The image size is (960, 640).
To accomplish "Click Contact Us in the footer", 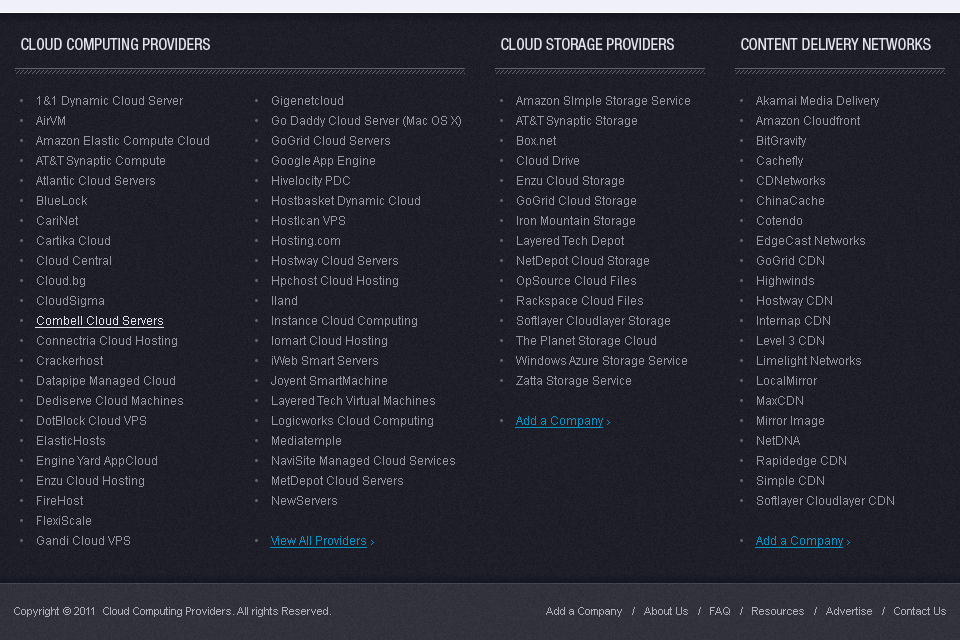I will (x=919, y=611).
